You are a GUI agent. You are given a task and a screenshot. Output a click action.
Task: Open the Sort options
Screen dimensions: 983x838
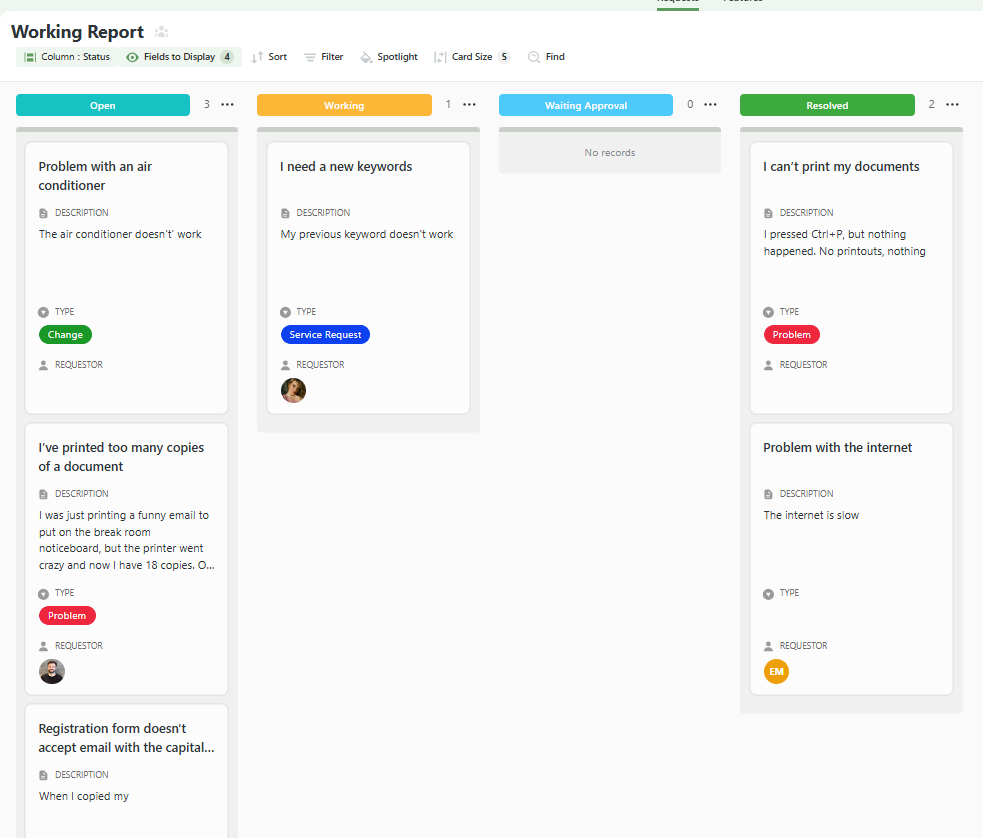[269, 57]
